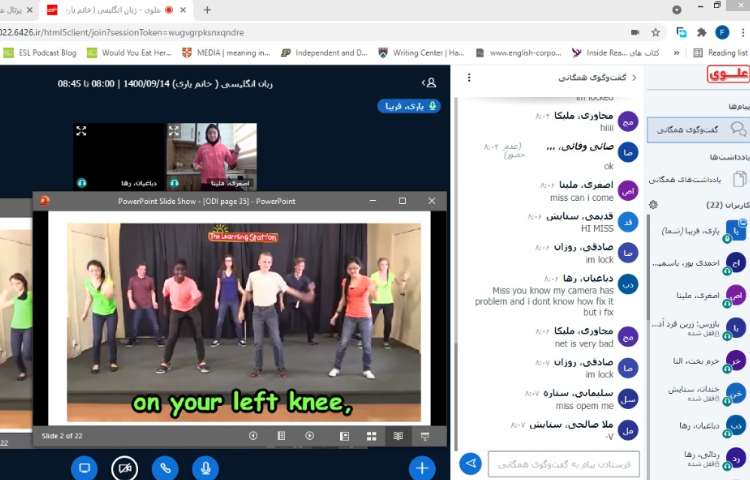Click the user list vertical scrollbar

[648, 268]
